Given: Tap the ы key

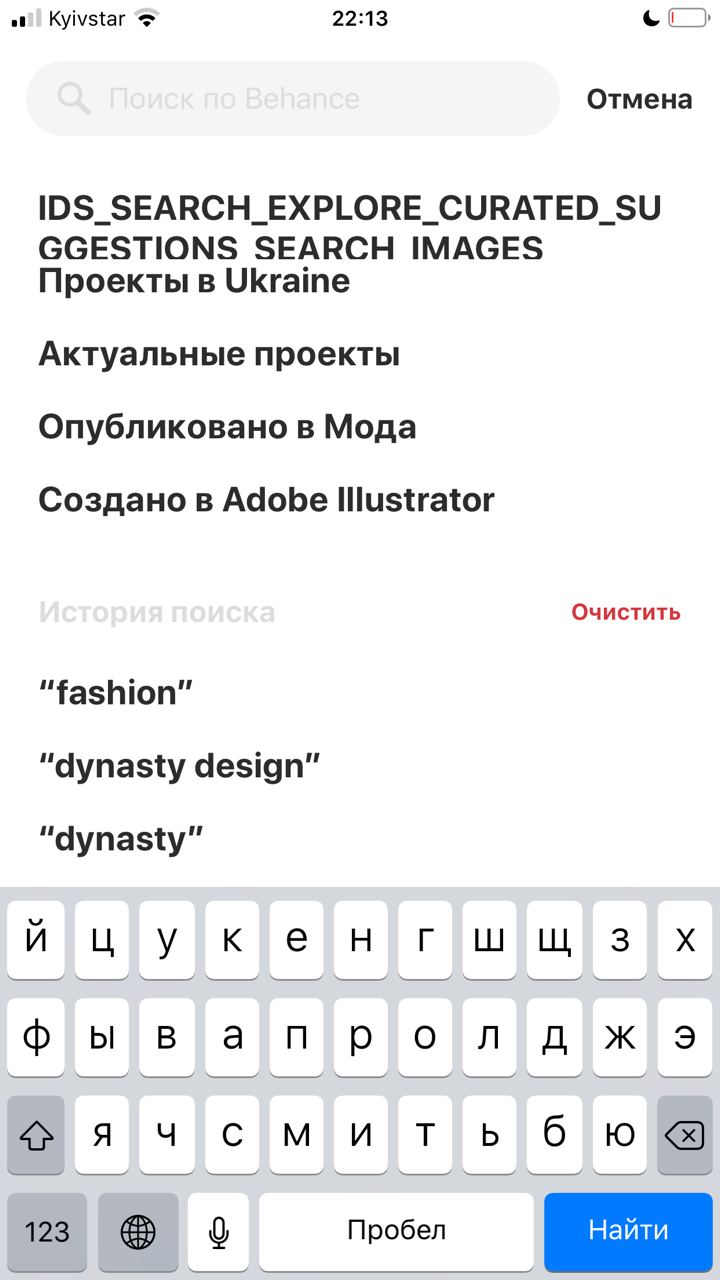Looking at the screenshot, I should [x=101, y=1038].
